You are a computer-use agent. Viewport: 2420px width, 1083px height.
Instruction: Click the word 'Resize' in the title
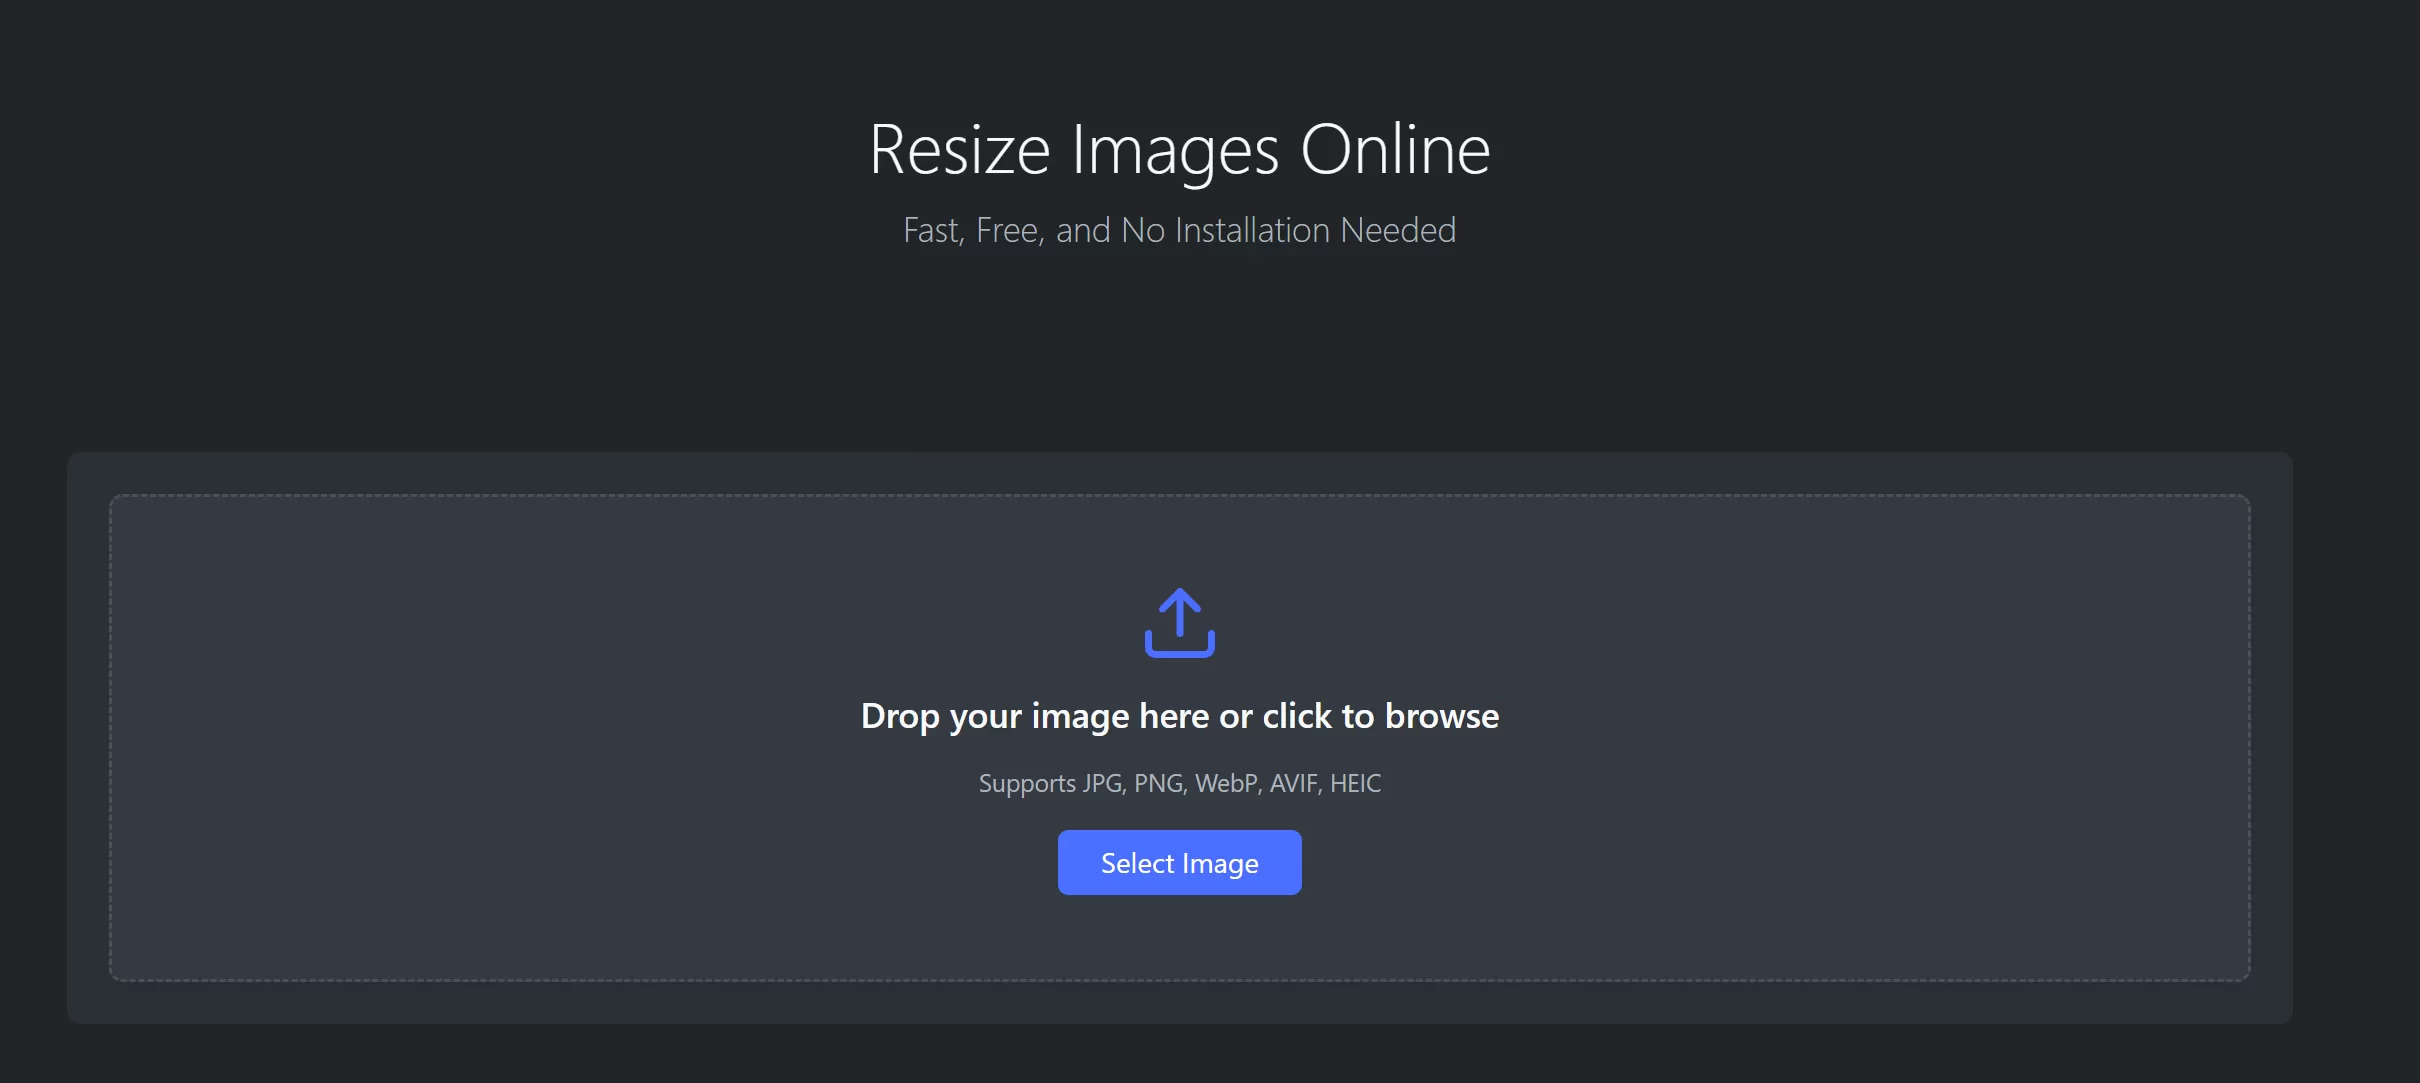[x=959, y=150]
